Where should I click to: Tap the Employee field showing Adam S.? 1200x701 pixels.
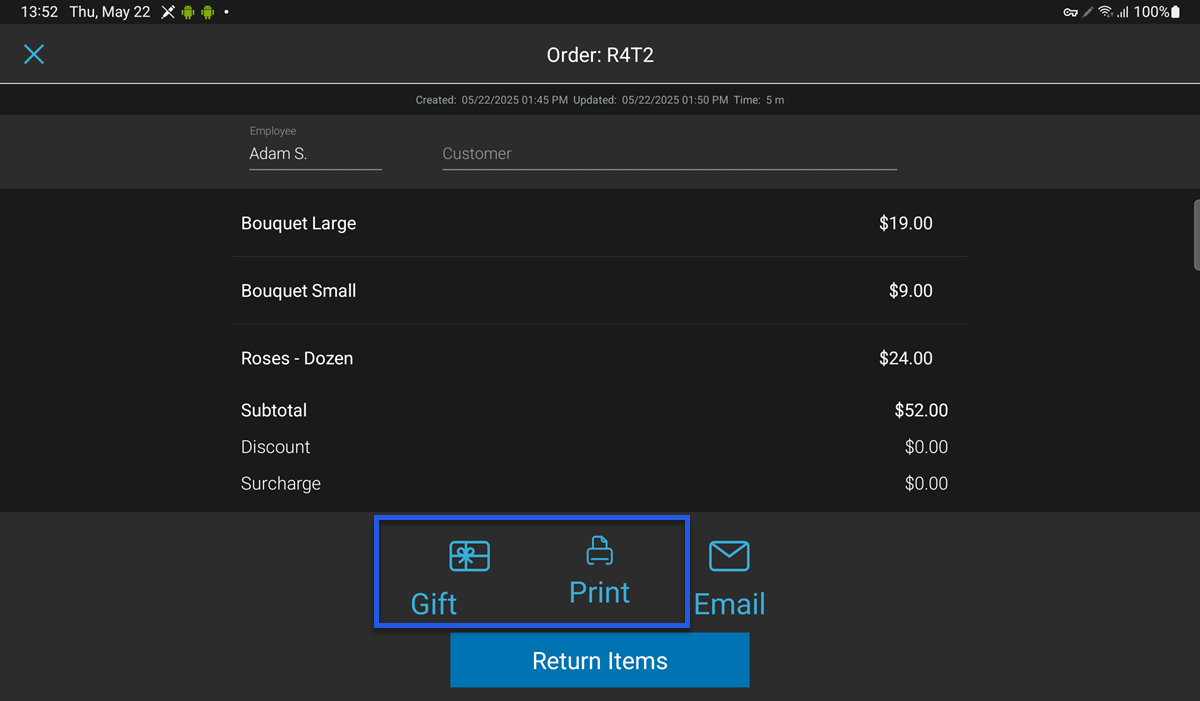(x=315, y=153)
